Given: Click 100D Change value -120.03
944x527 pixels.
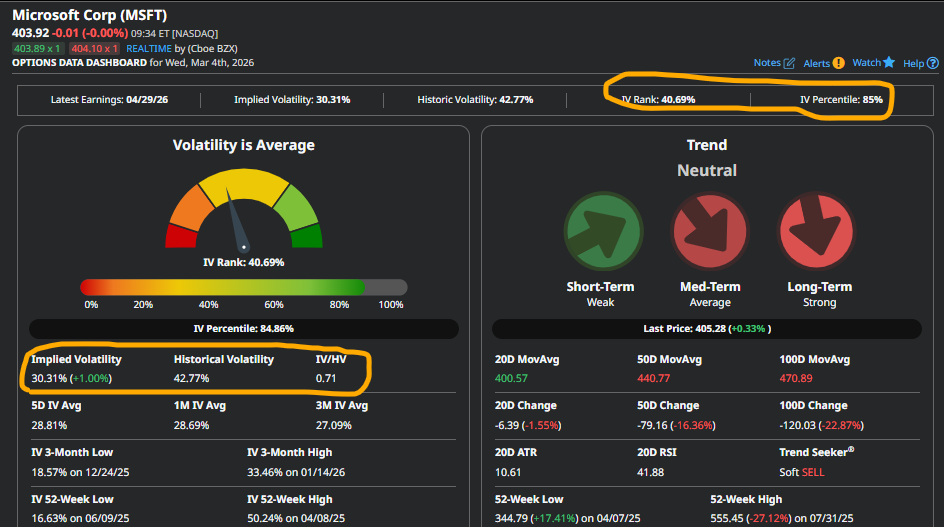Looking at the screenshot, I should (x=822, y=425).
